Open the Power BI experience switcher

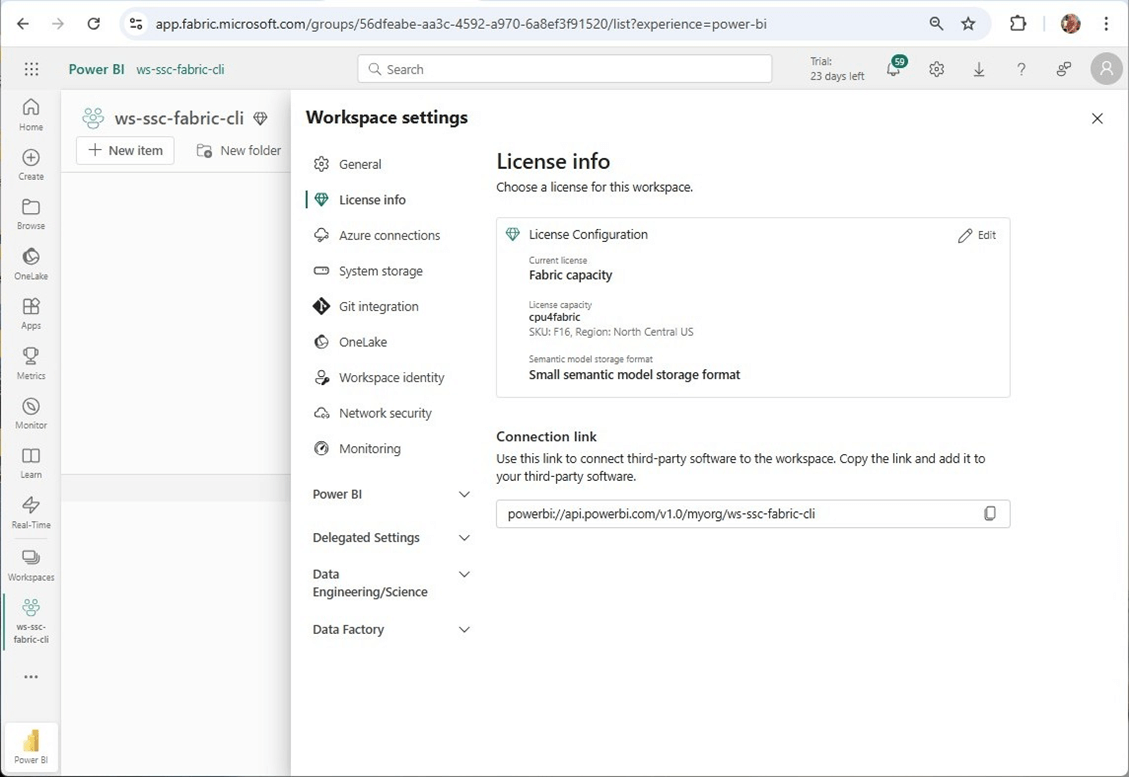[31, 745]
